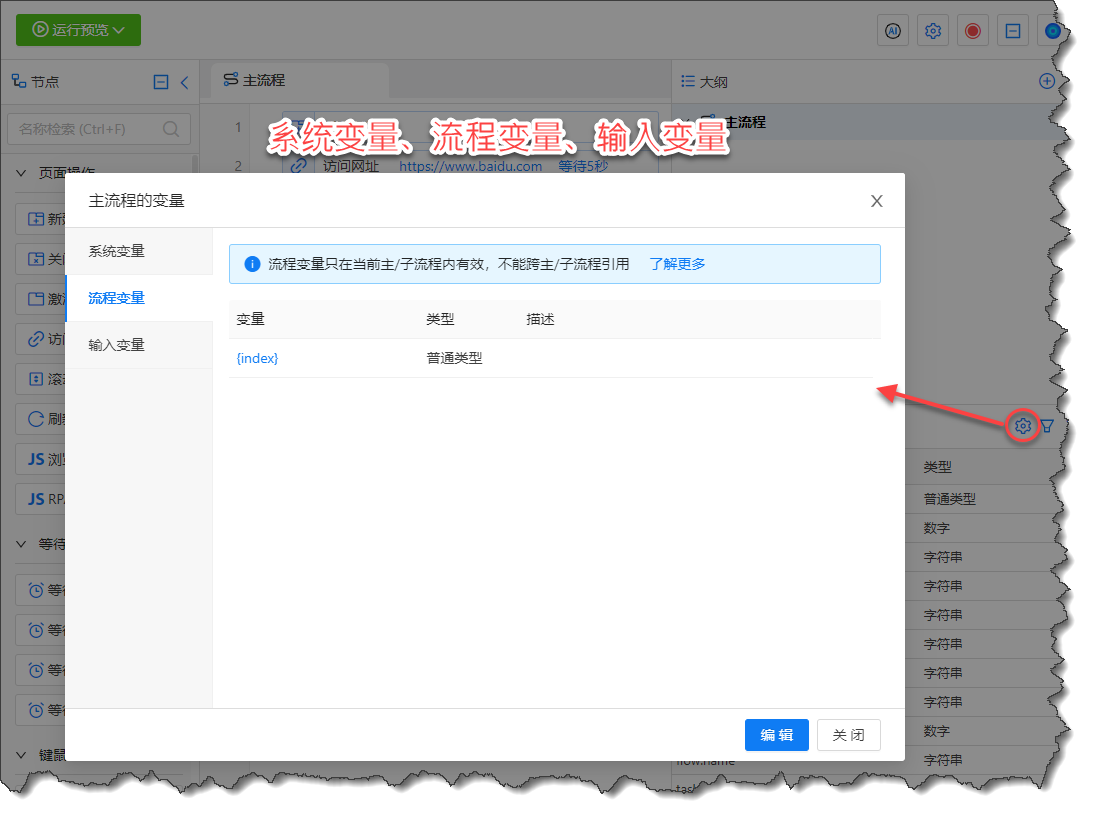
Task: Open variable settings gear icon circled in red
Action: point(1023,425)
